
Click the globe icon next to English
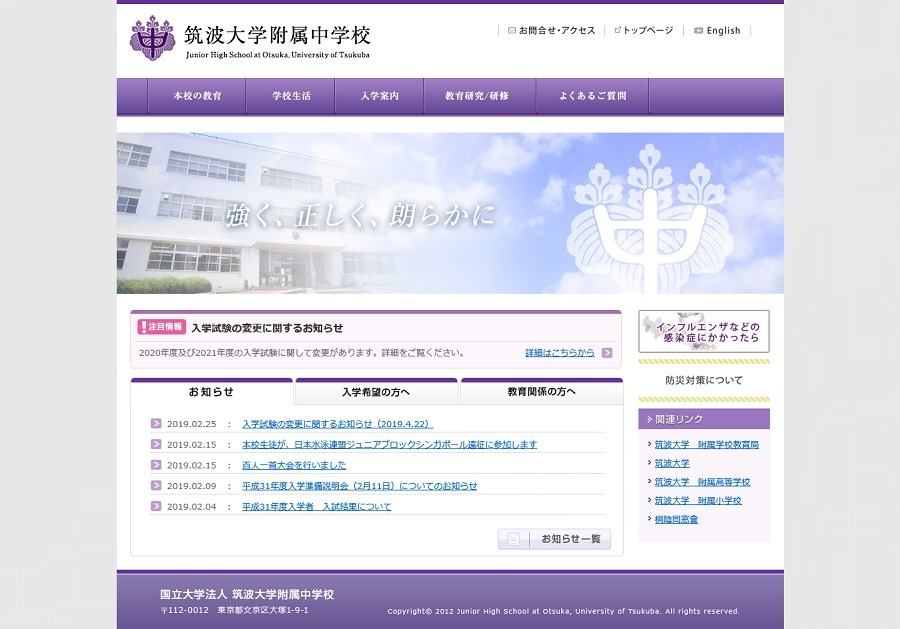pyautogui.click(x=698, y=30)
